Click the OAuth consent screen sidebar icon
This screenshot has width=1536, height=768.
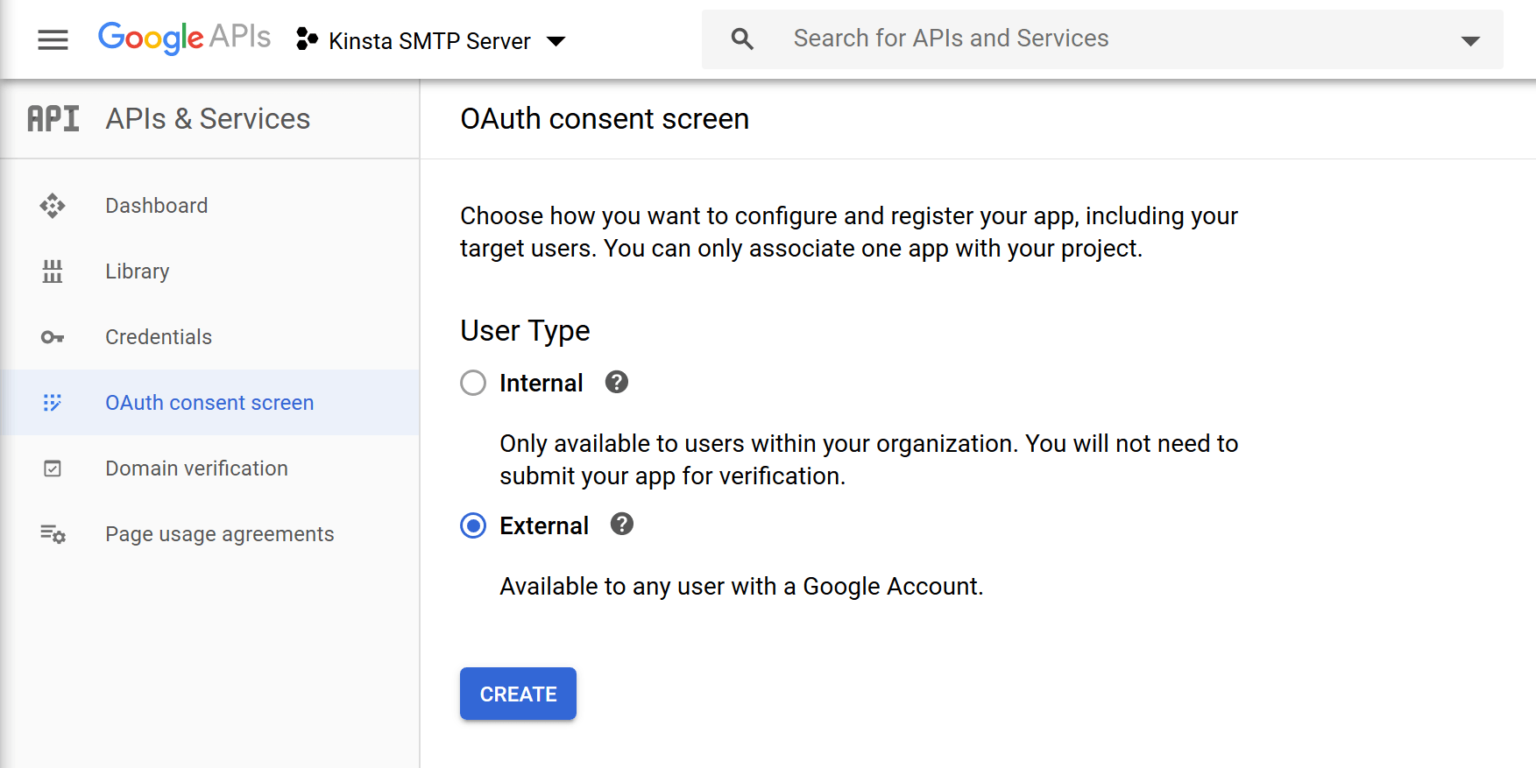pyautogui.click(x=52, y=402)
